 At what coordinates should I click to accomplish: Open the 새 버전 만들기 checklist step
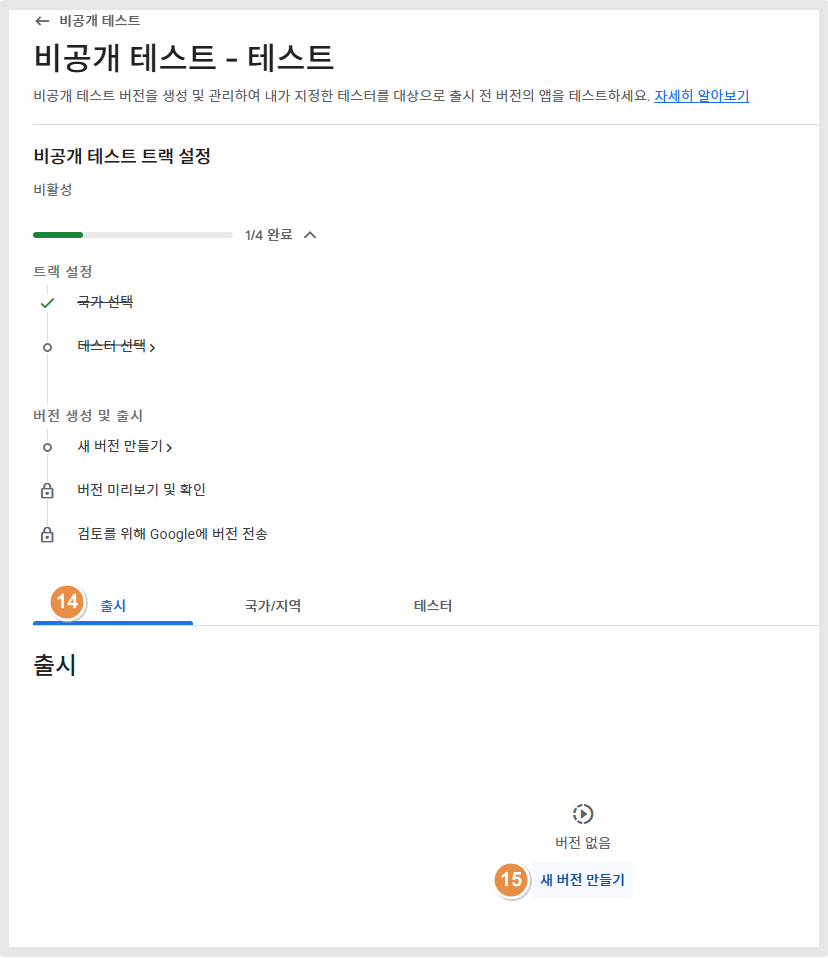(125, 447)
